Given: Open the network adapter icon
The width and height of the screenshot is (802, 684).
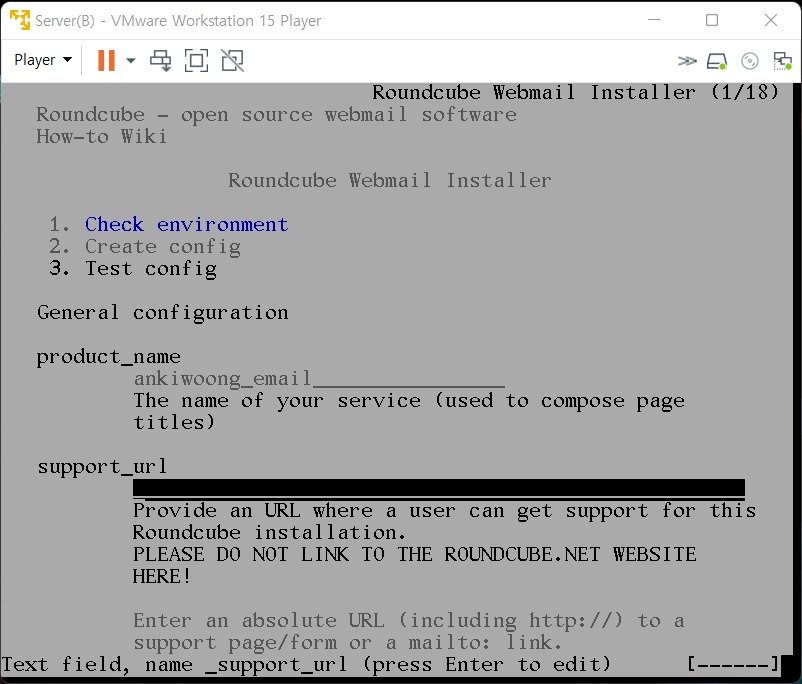Looking at the screenshot, I should click(x=782, y=61).
